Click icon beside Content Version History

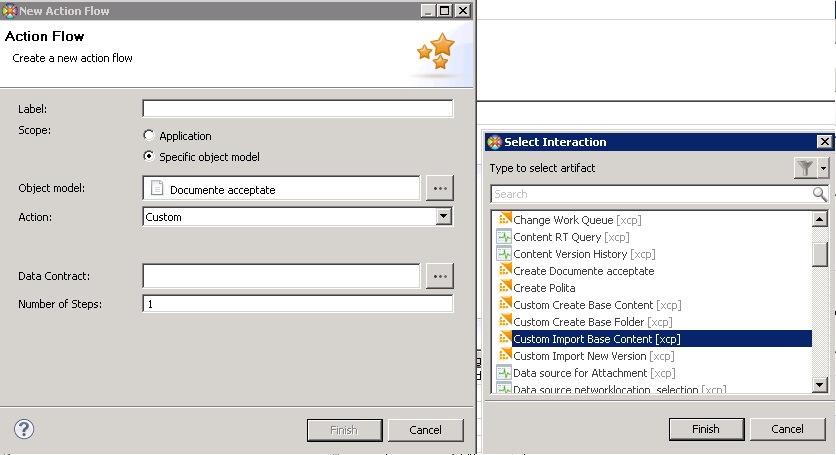click(504, 253)
